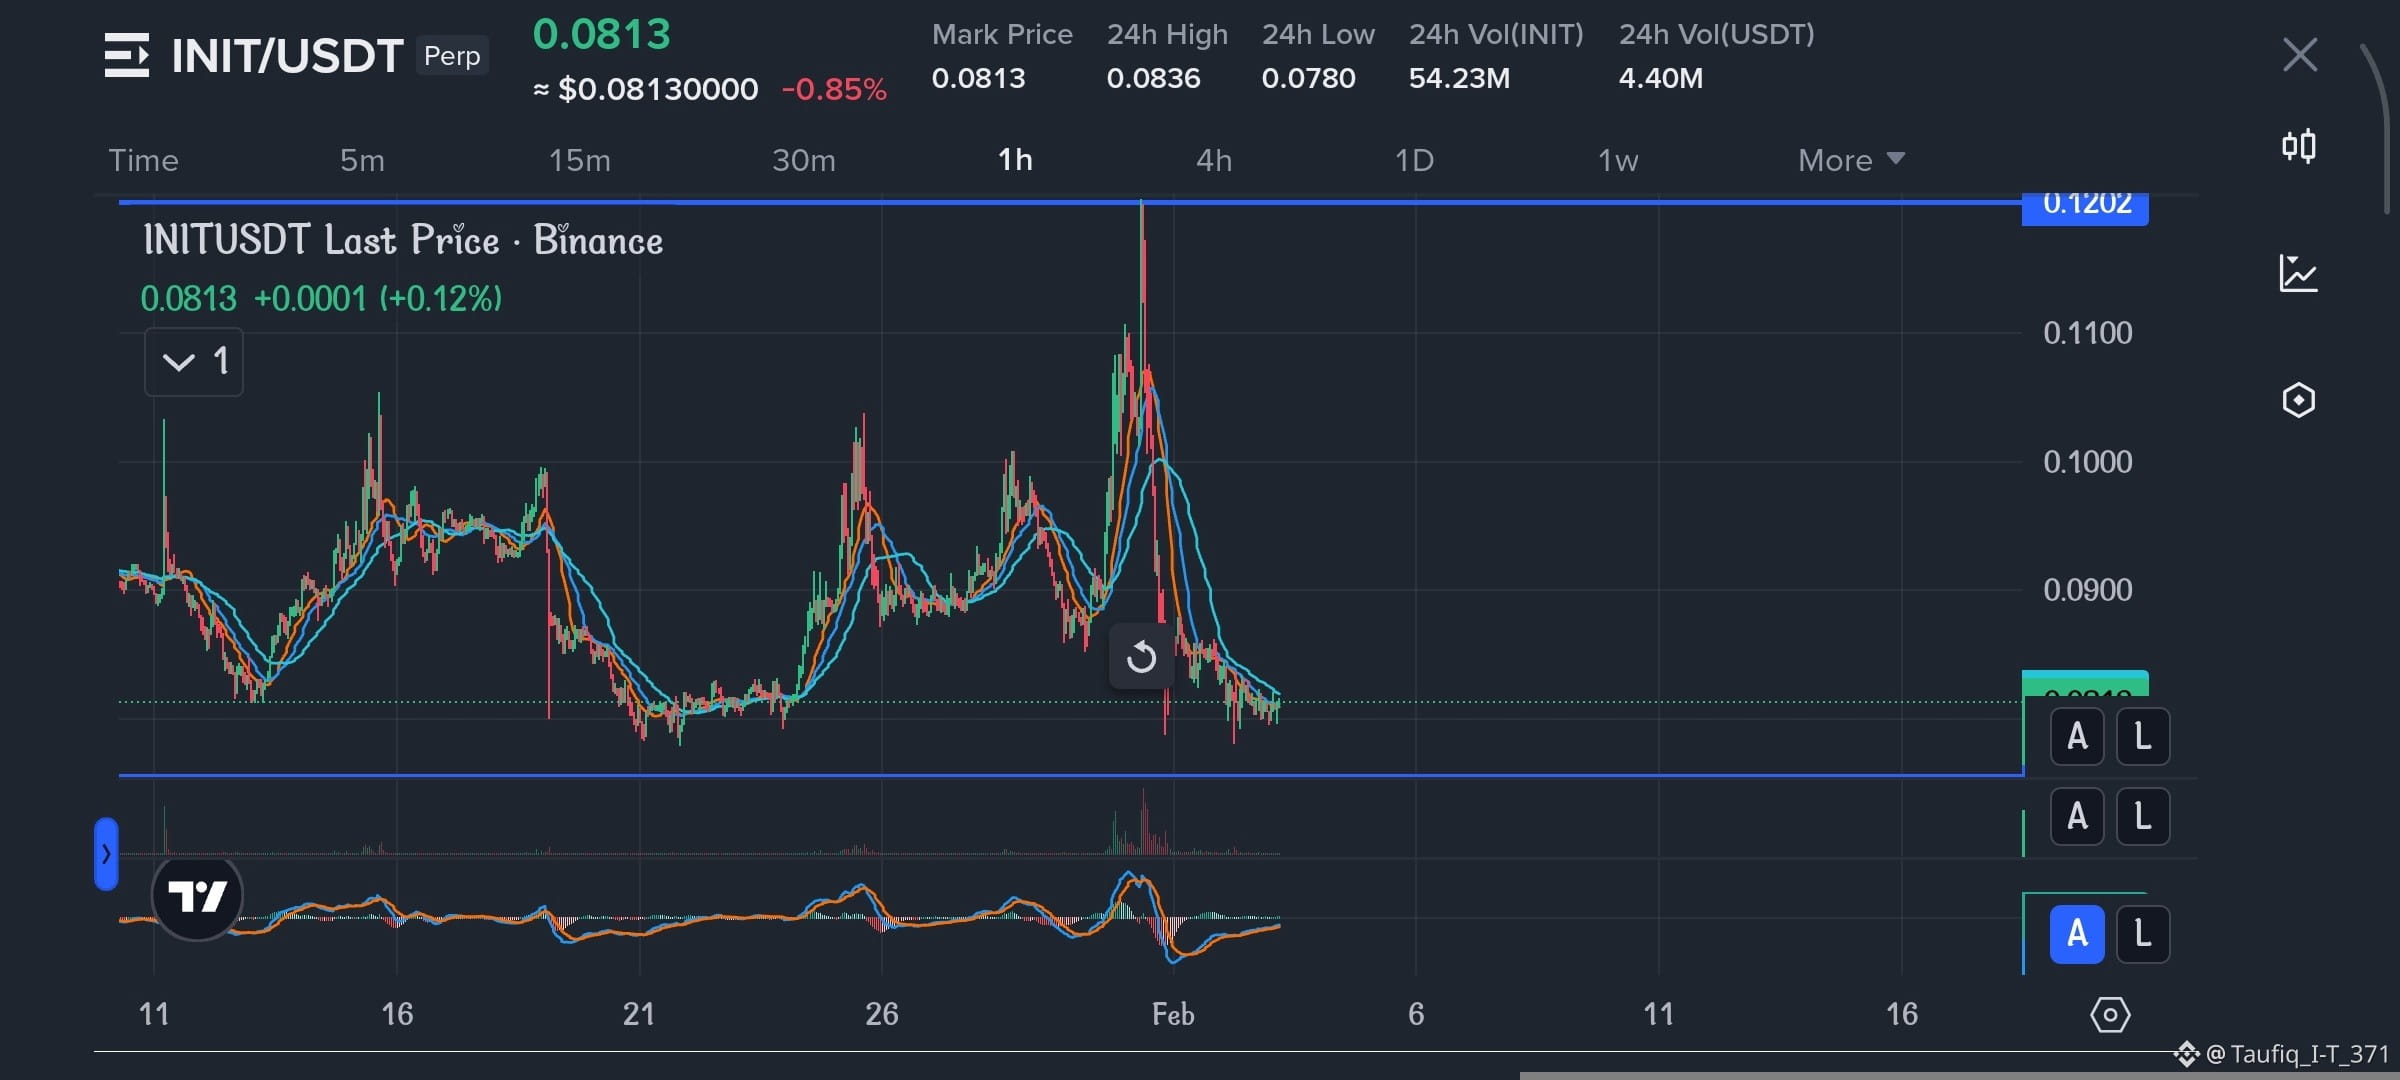The height and width of the screenshot is (1080, 2400).
Task: Select the 1h timeframe tab
Action: 1015,160
